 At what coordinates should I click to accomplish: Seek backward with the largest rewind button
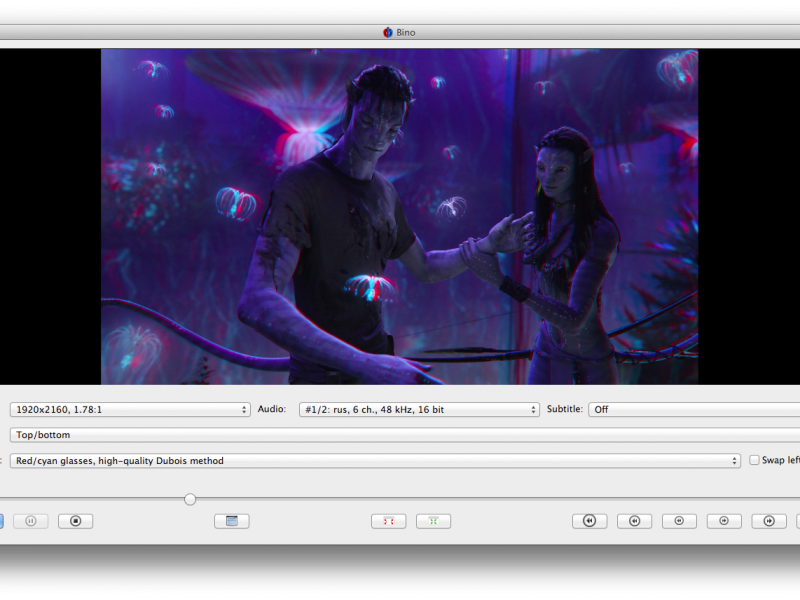pyautogui.click(x=590, y=521)
